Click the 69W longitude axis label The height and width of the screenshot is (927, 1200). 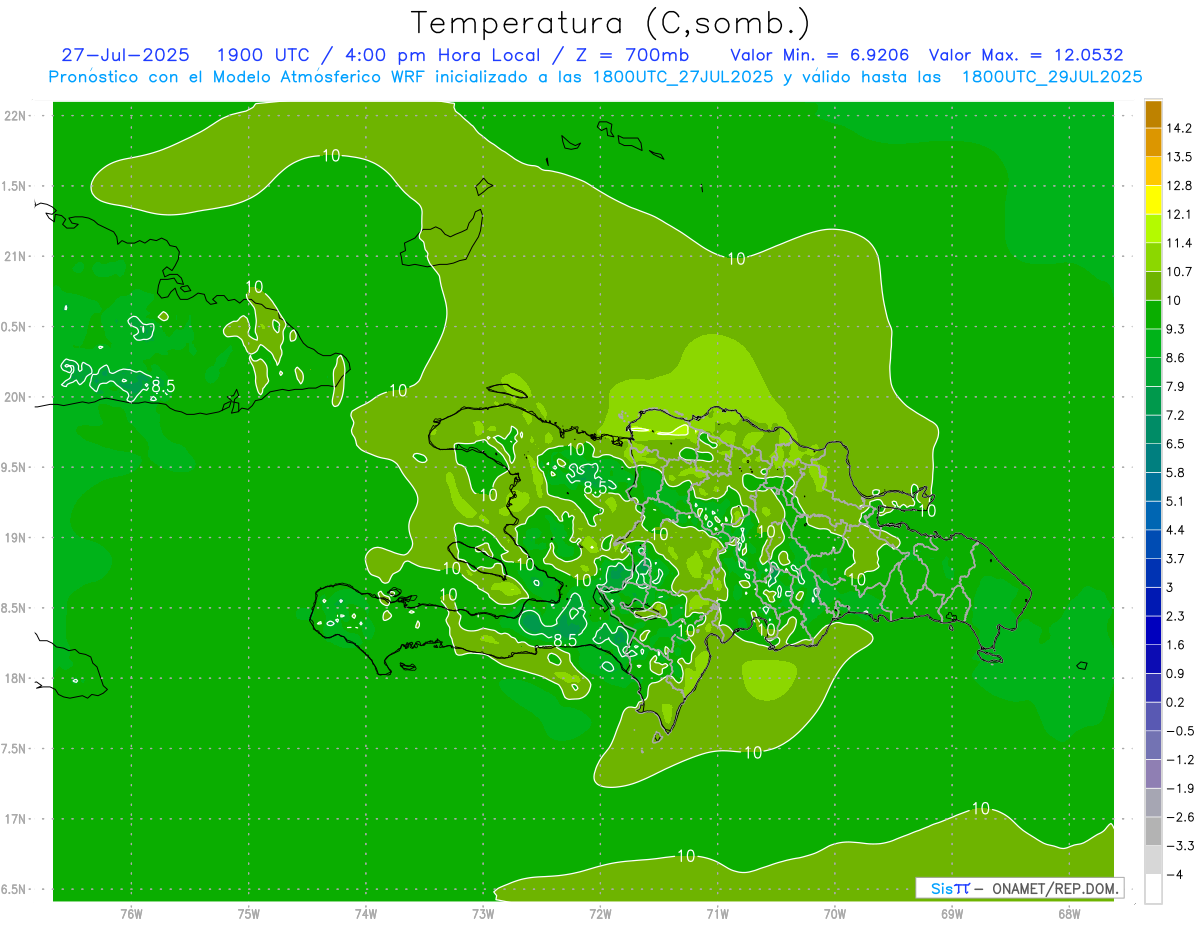pyautogui.click(x=952, y=913)
